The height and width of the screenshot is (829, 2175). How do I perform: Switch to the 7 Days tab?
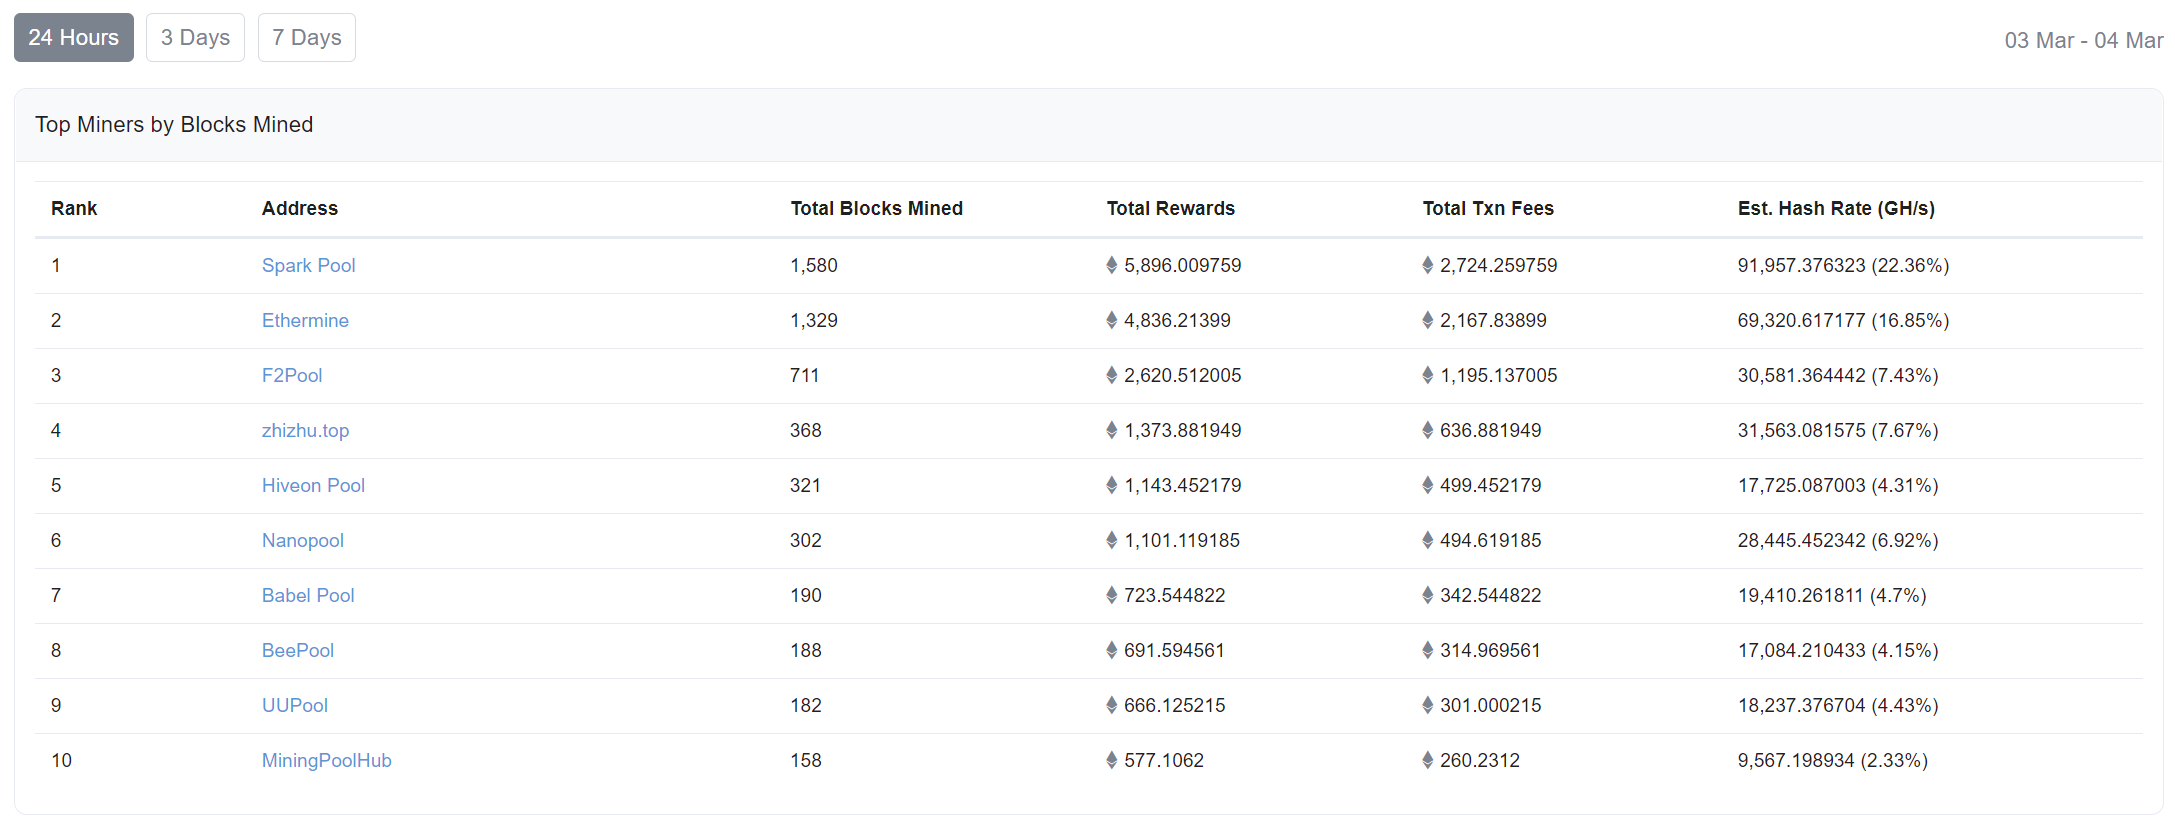pos(307,38)
